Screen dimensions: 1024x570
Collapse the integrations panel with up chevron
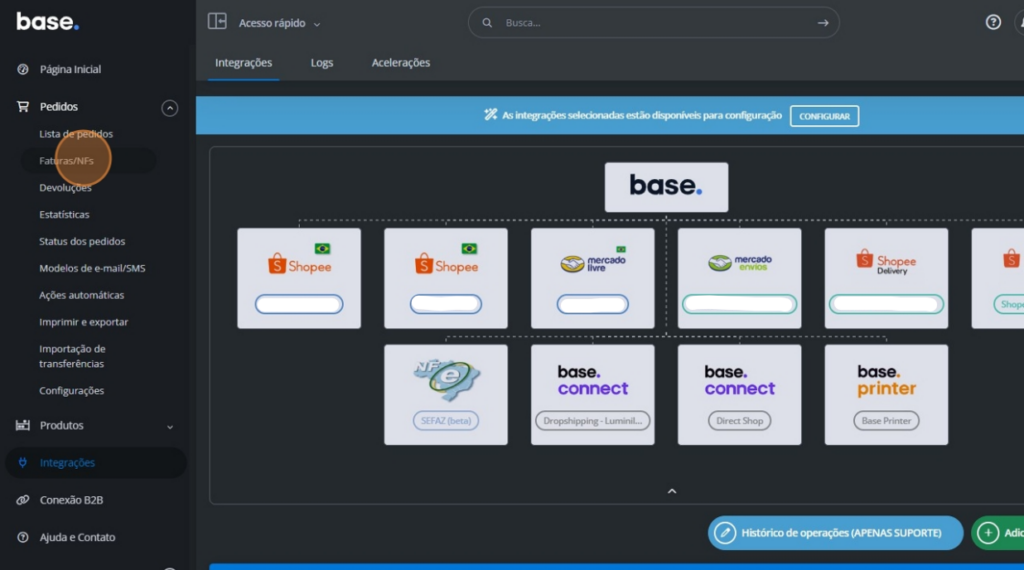point(672,491)
